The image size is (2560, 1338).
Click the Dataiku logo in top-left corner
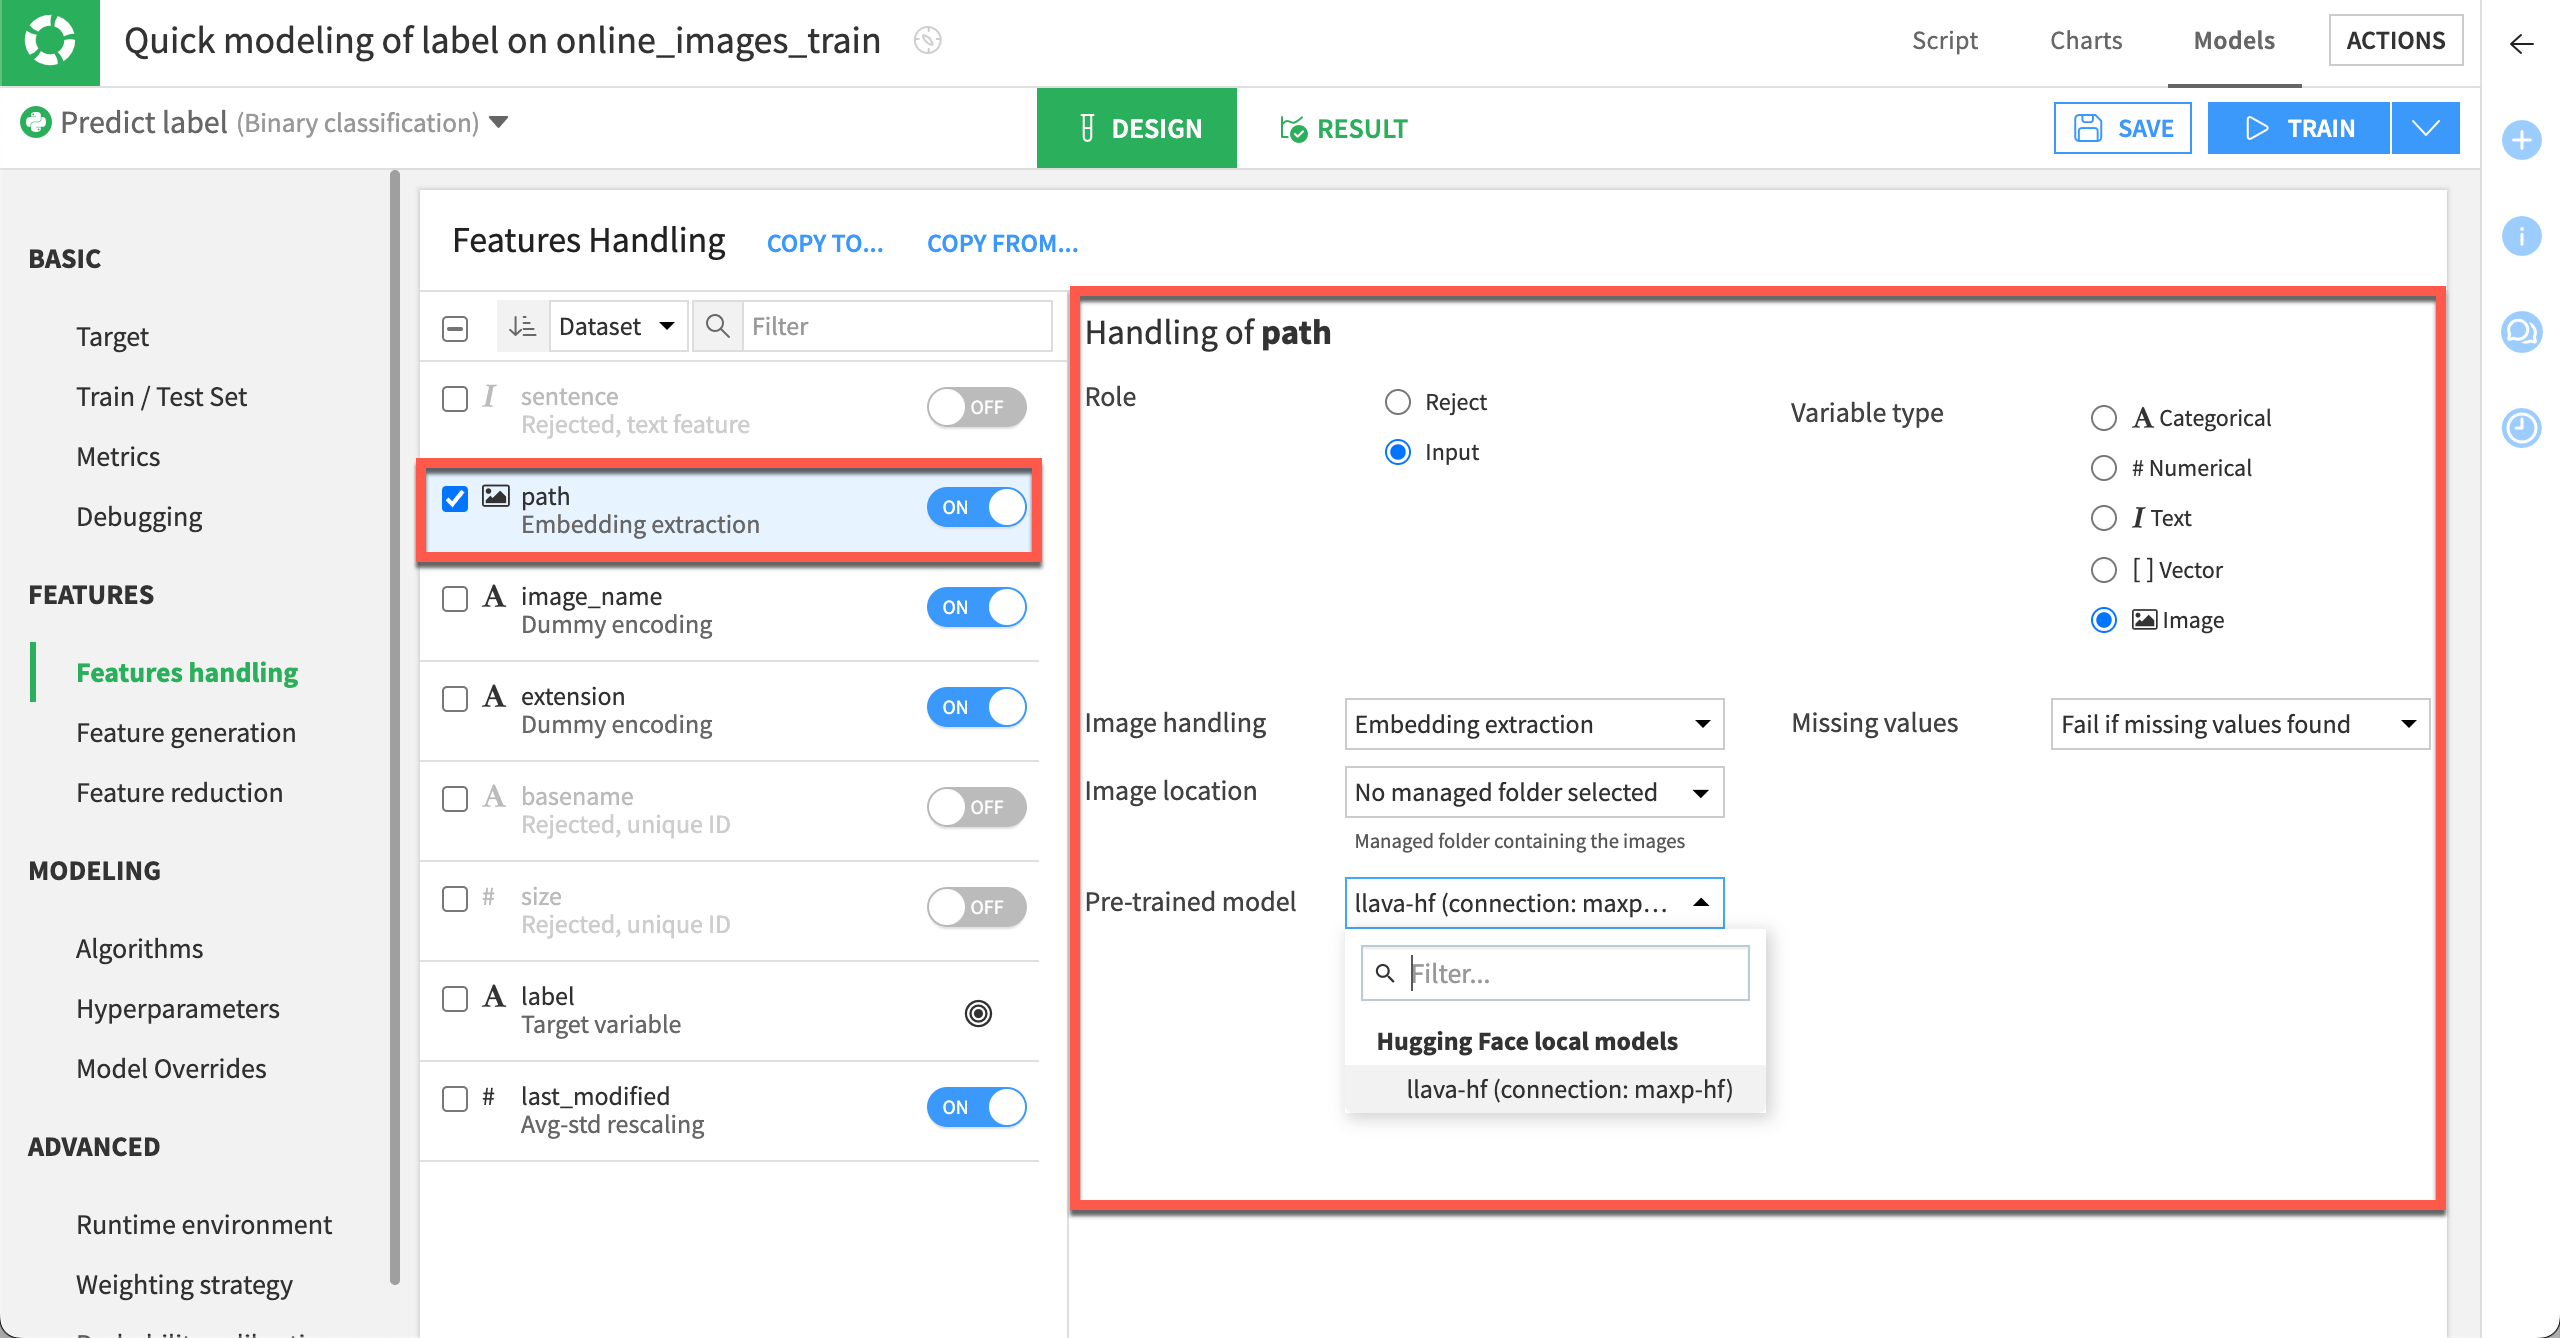pos(50,42)
